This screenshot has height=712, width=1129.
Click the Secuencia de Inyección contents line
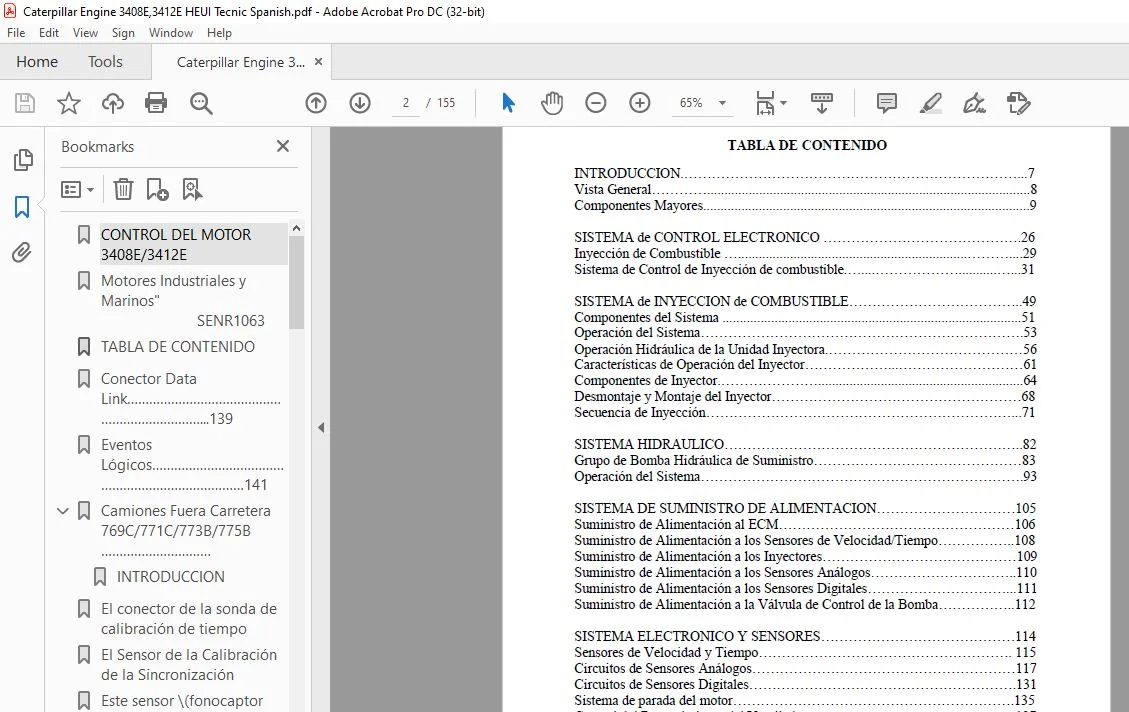(x=805, y=413)
